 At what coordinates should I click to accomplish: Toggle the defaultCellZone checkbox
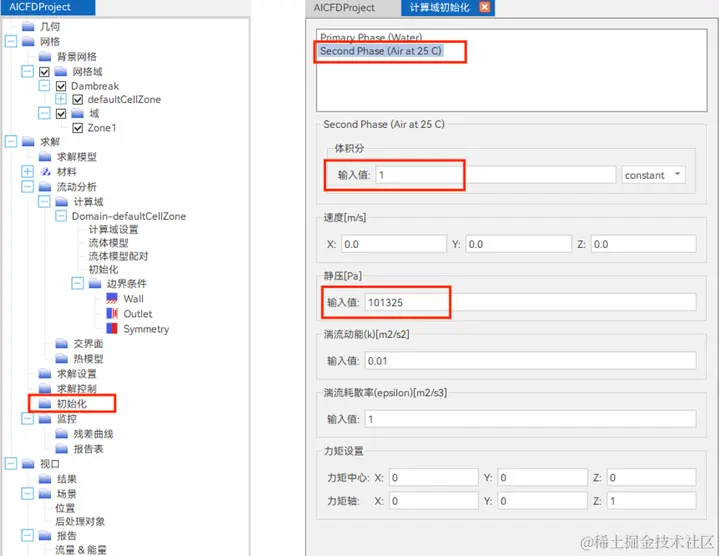[78, 99]
